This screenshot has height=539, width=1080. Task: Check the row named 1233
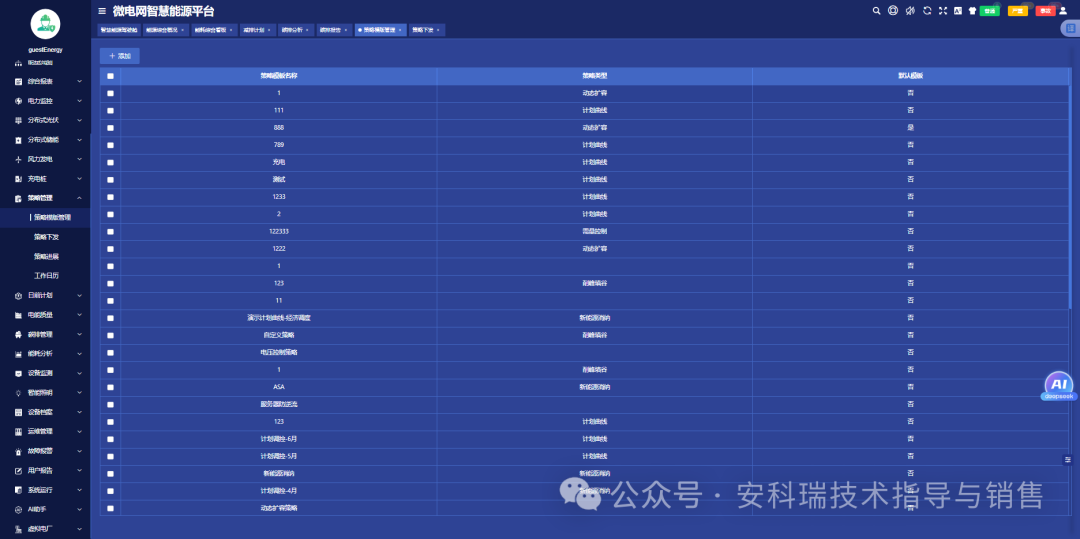[x=110, y=197]
